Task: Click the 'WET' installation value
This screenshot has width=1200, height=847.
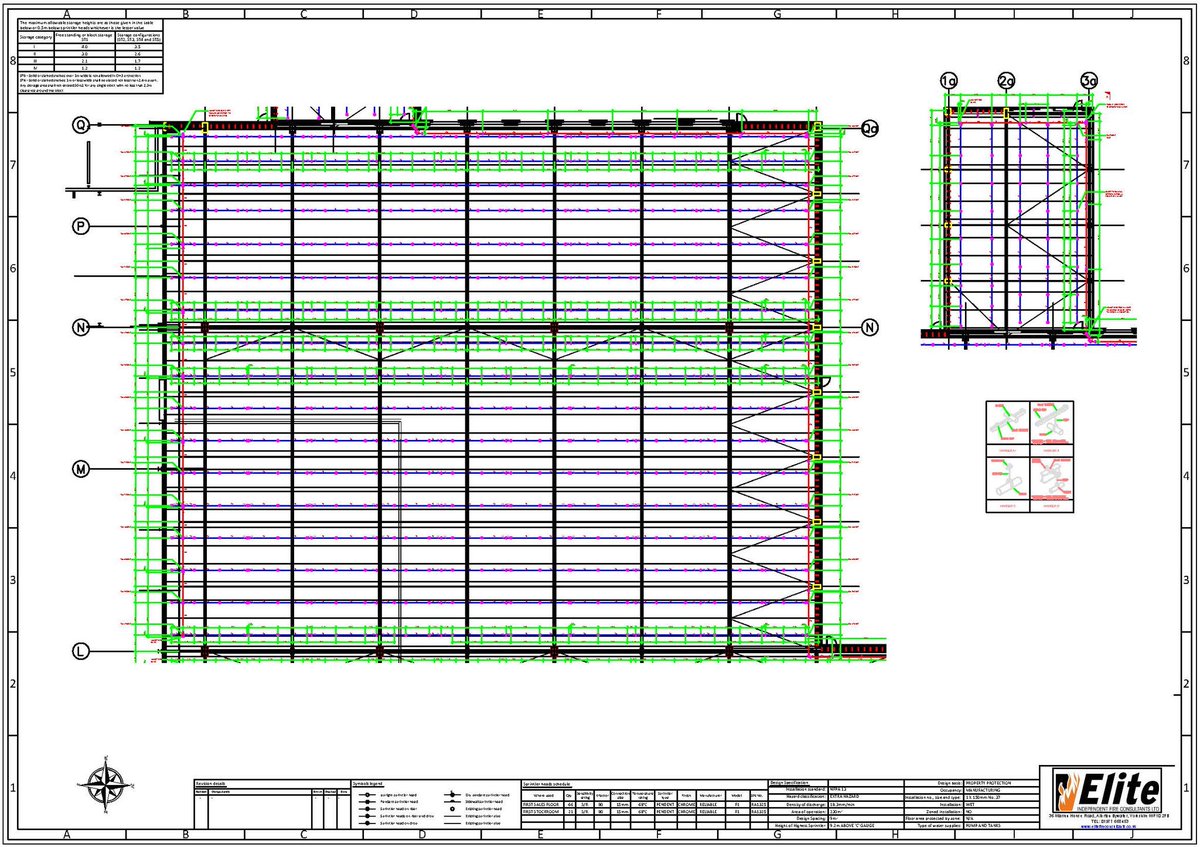Action: pyautogui.click(x=969, y=804)
